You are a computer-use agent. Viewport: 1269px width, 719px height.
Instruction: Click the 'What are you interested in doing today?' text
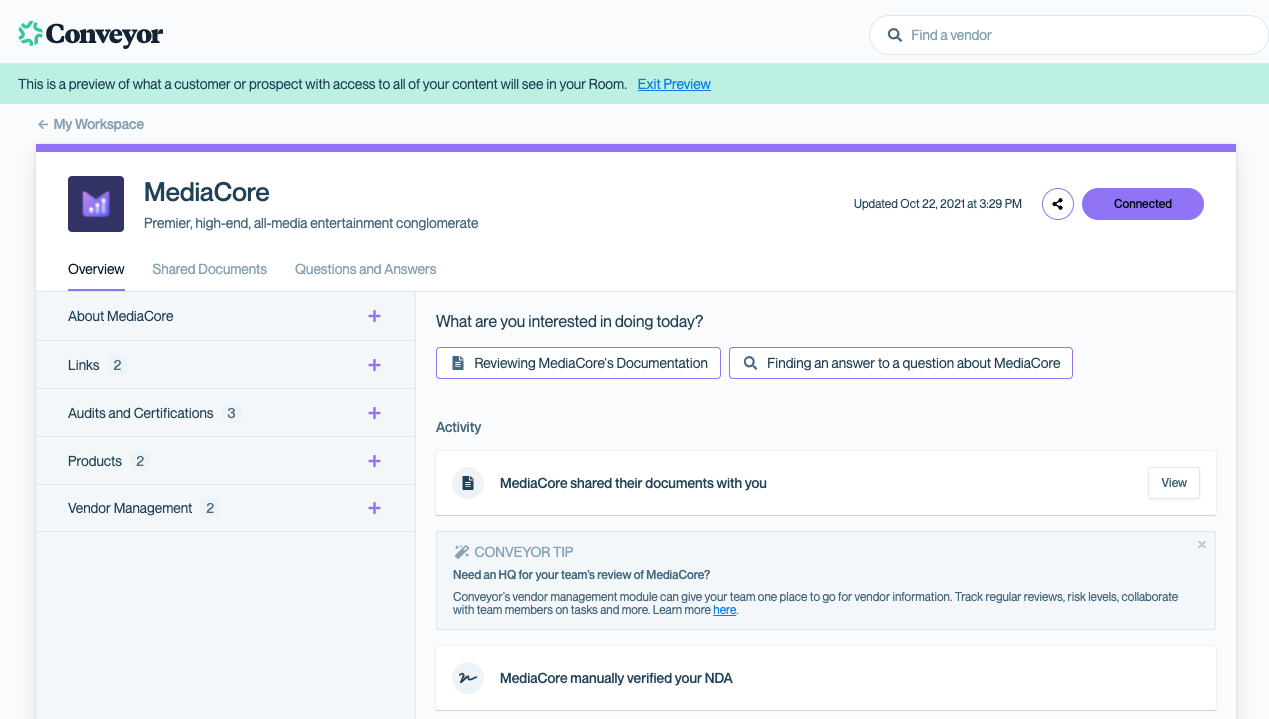(x=570, y=321)
